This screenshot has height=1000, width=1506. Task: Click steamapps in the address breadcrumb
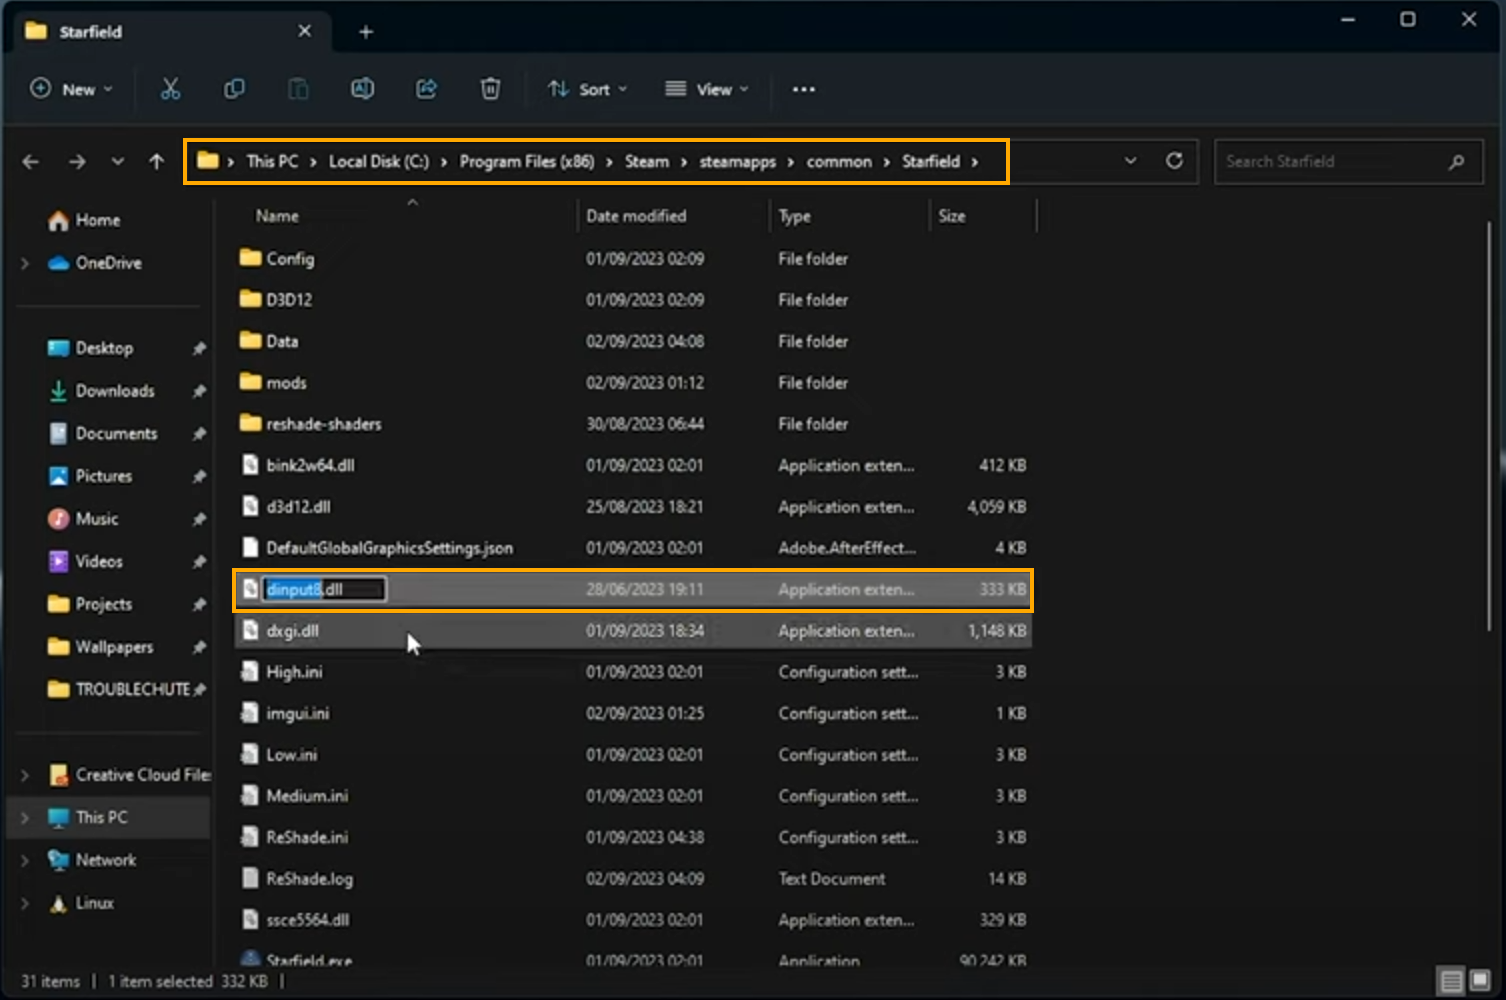[737, 161]
